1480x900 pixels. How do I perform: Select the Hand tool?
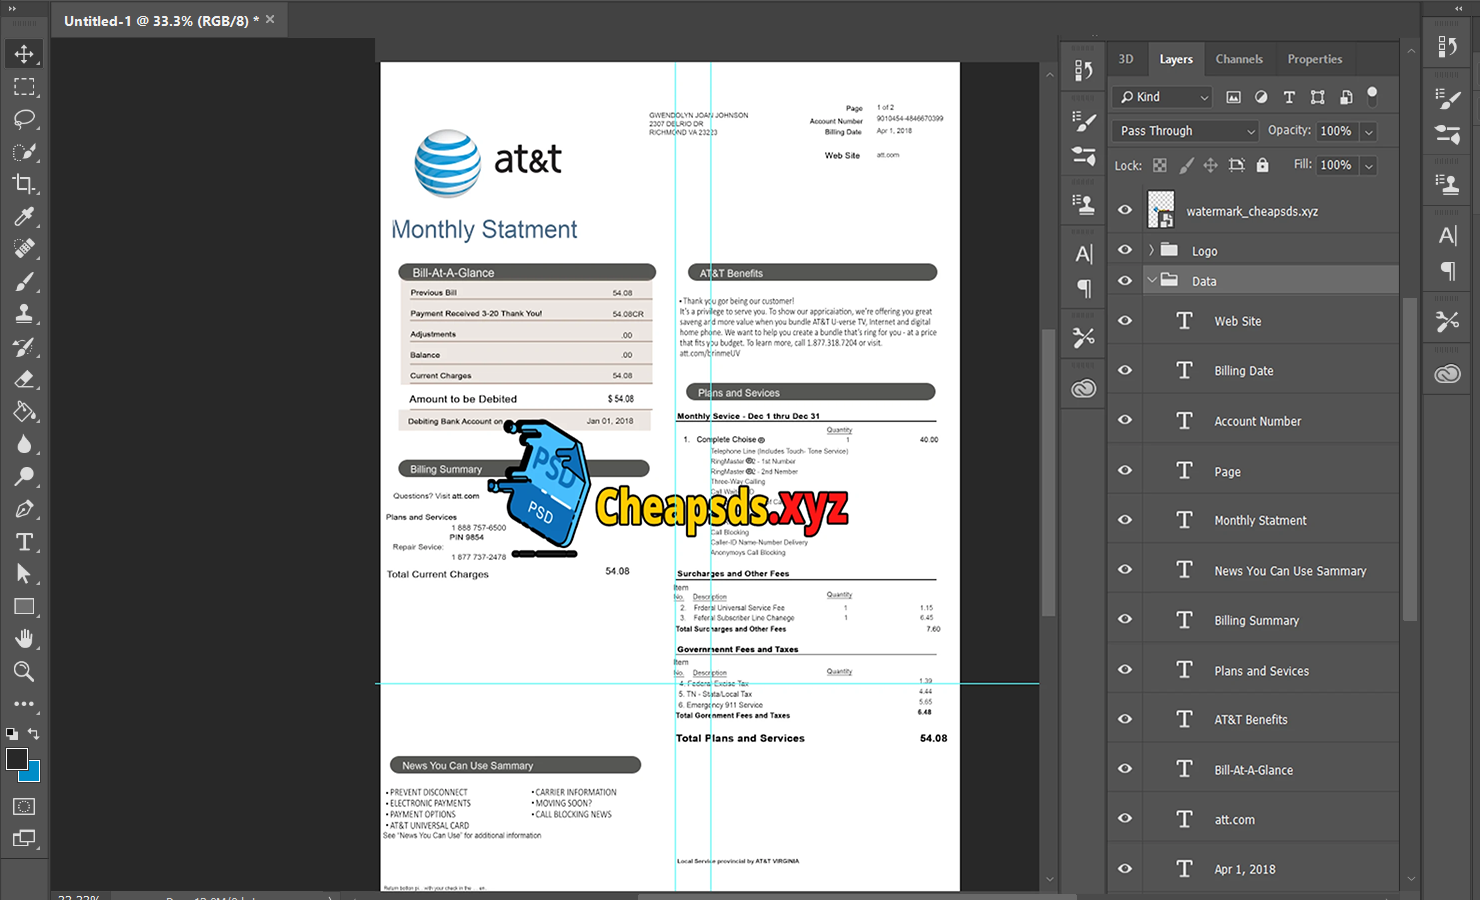click(x=24, y=639)
